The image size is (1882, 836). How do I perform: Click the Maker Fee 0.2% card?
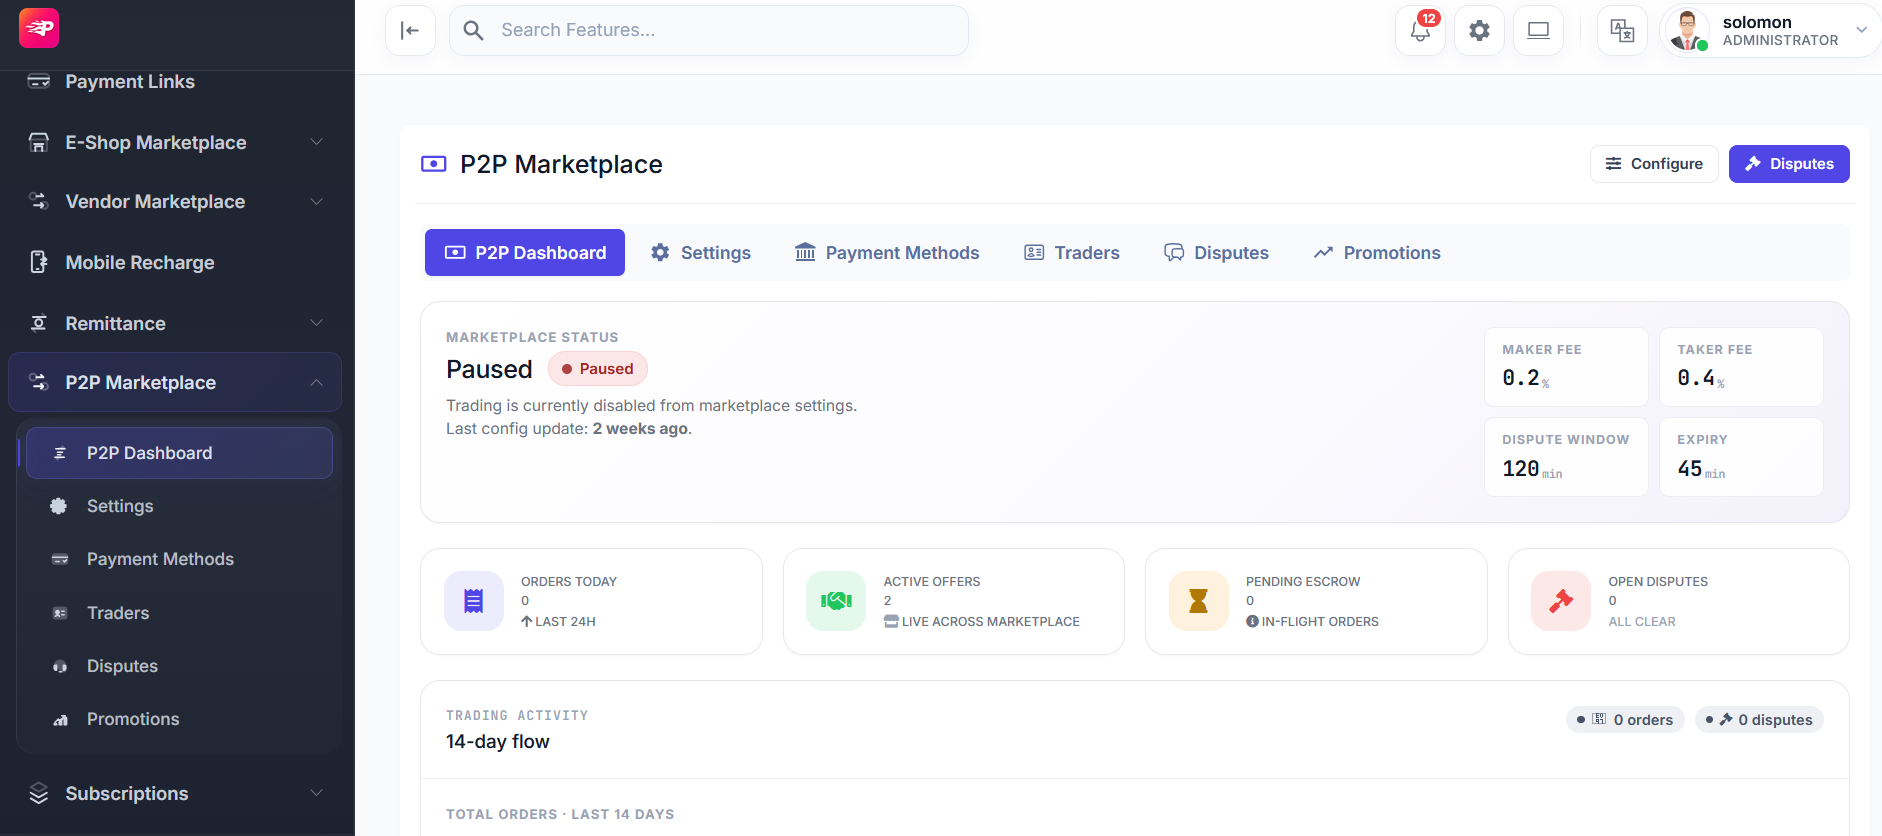[x=1566, y=367]
